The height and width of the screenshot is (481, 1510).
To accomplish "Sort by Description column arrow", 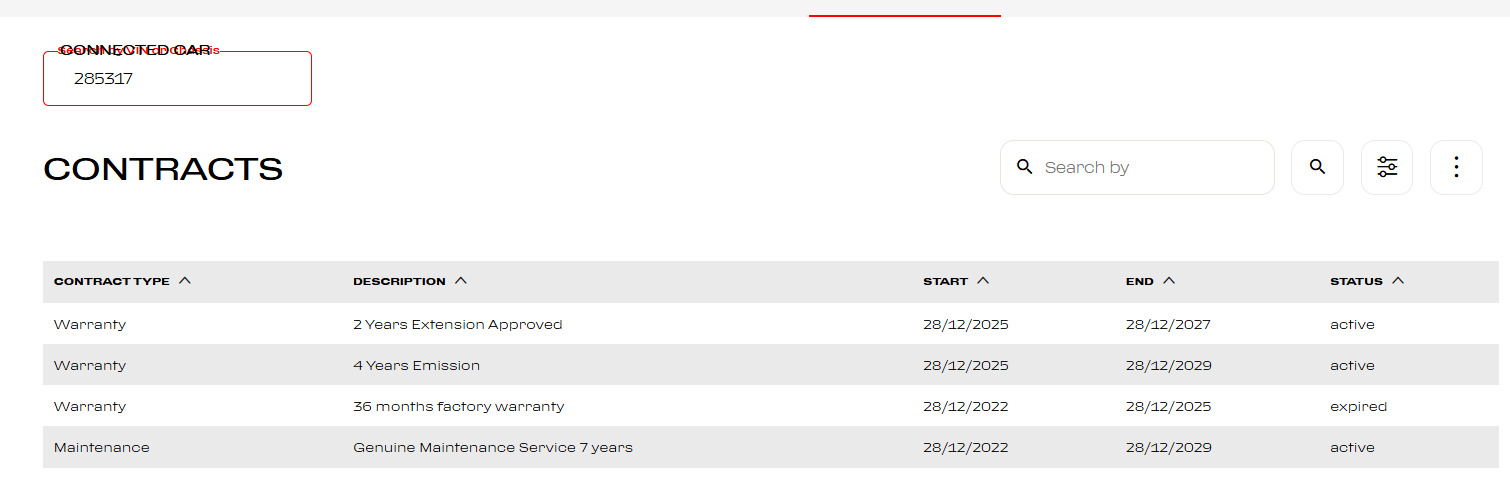I will 461,281.
